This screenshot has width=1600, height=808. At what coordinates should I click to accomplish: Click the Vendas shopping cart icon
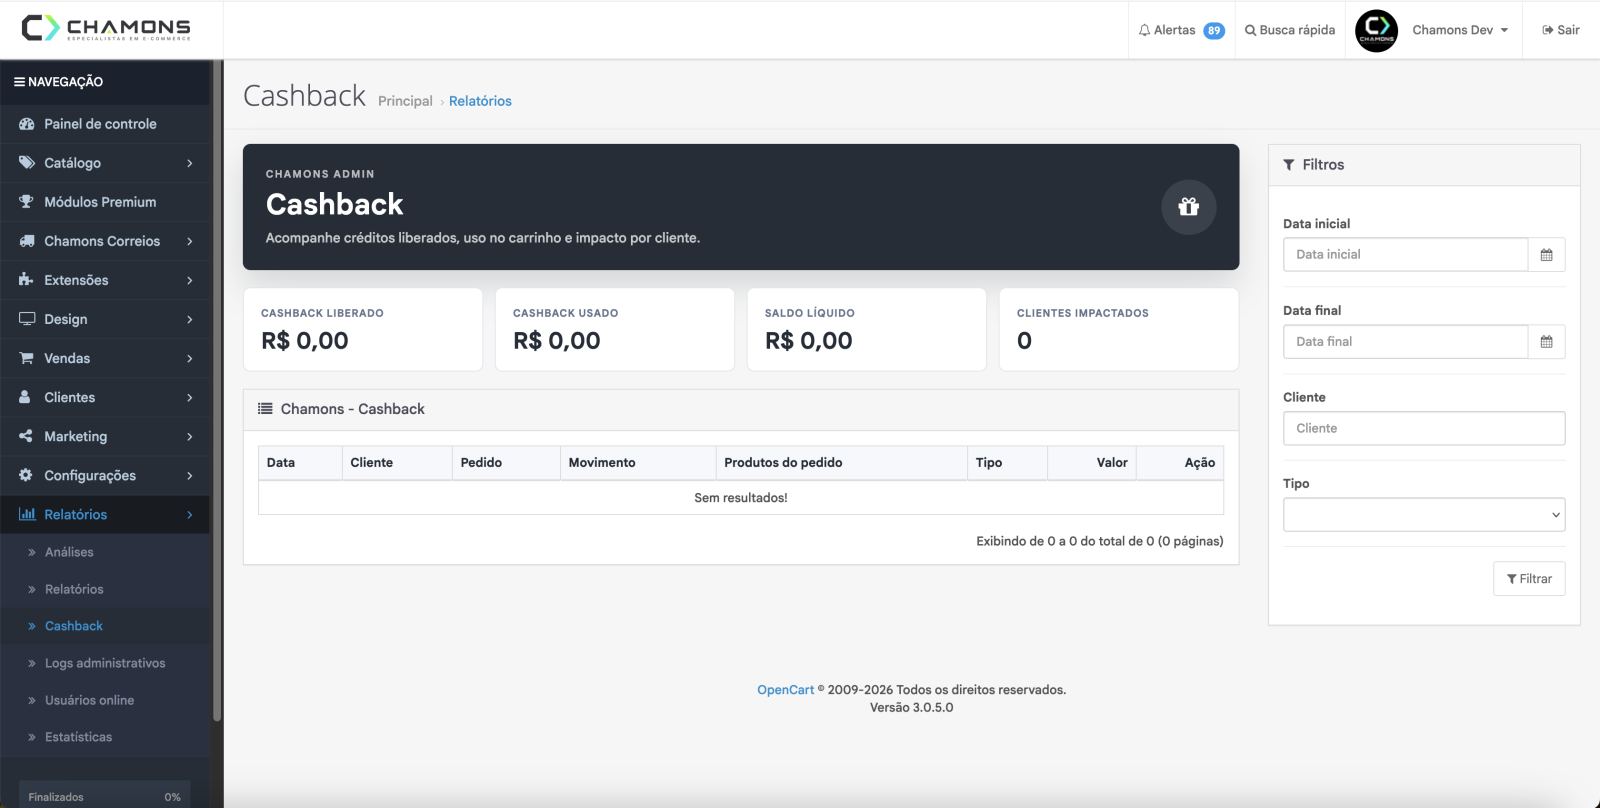point(26,358)
